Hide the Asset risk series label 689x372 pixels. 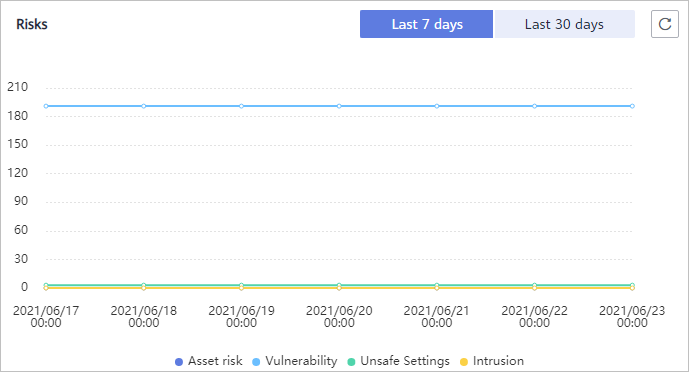point(215,361)
